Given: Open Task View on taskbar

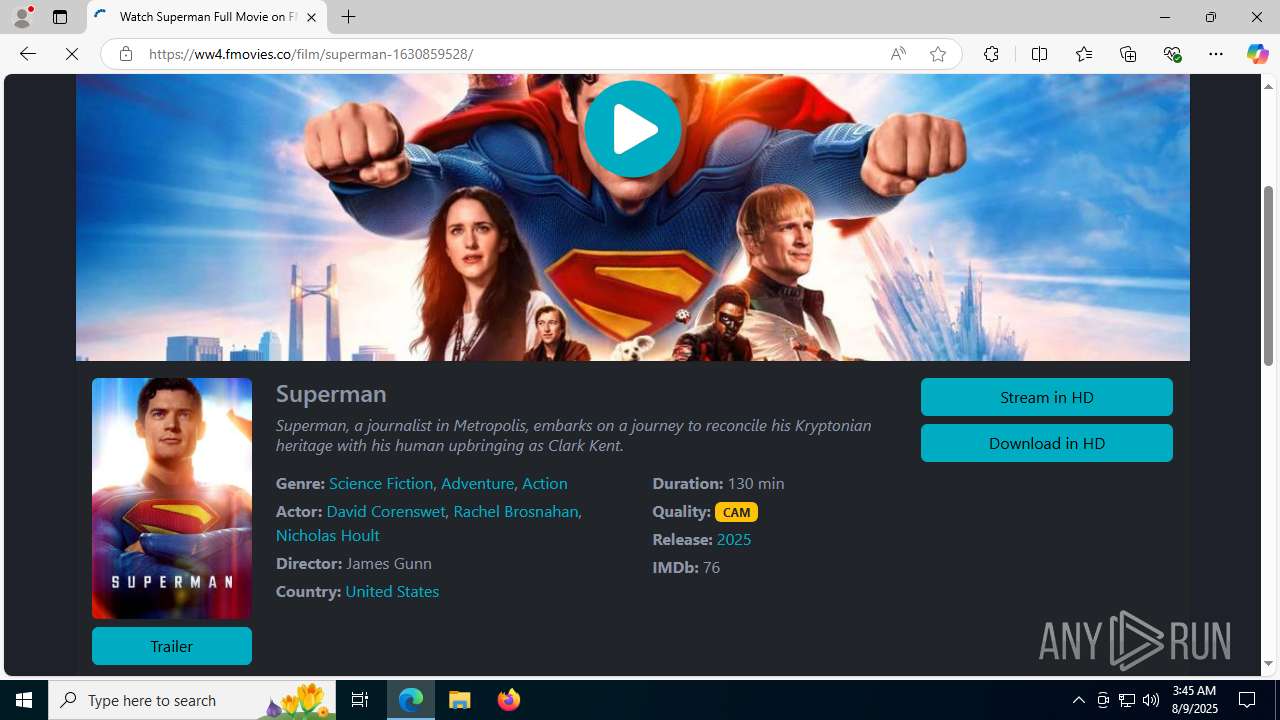Looking at the screenshot, I should (360, 700).
